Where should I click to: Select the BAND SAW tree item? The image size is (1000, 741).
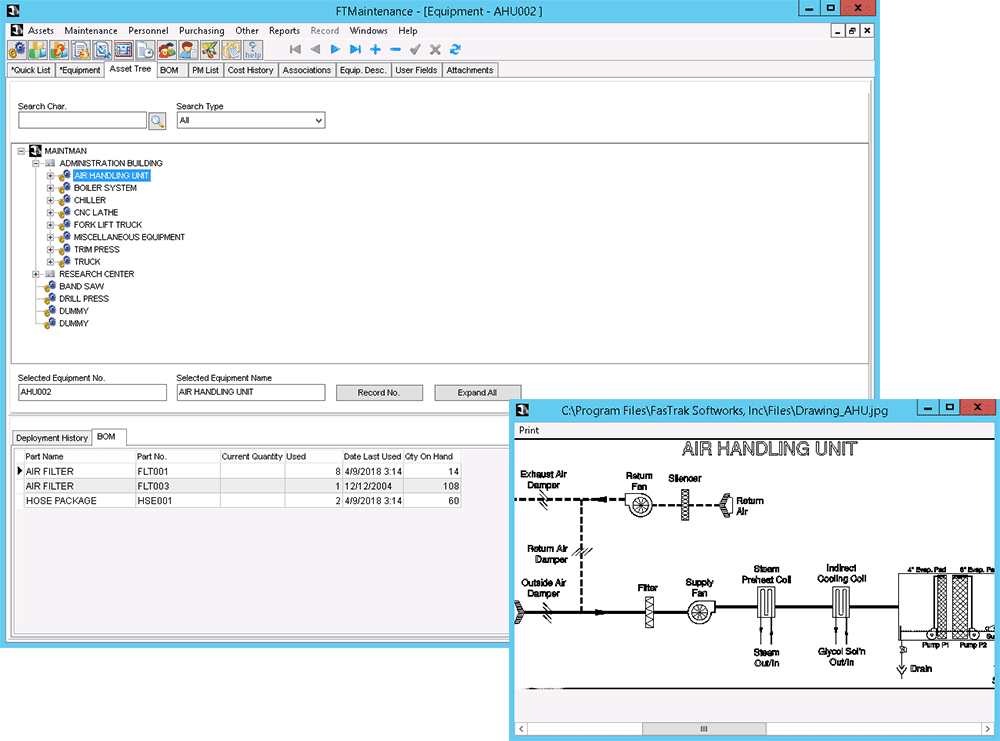pyautogui.click(x=82, y=286)
